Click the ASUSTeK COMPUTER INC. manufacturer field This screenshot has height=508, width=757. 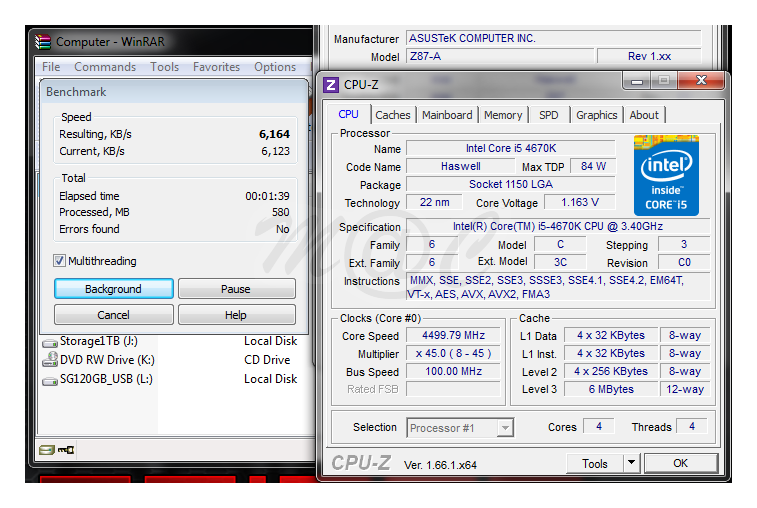554,38
